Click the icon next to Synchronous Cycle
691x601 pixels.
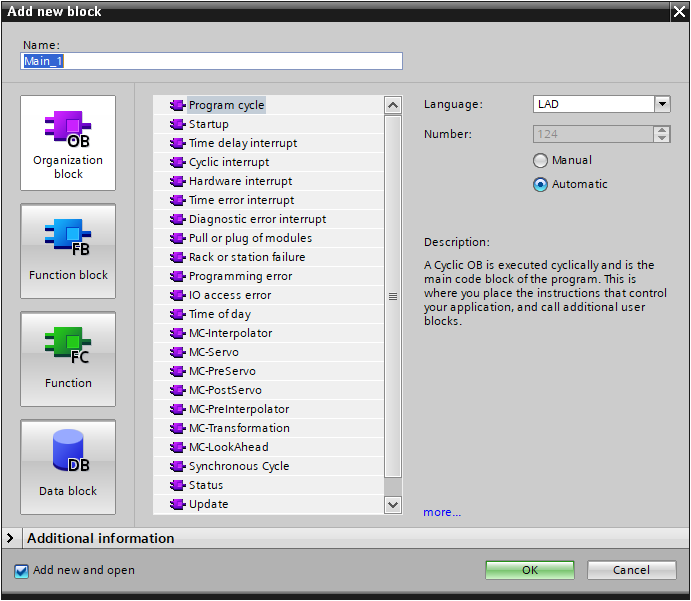tap(177, 466)
